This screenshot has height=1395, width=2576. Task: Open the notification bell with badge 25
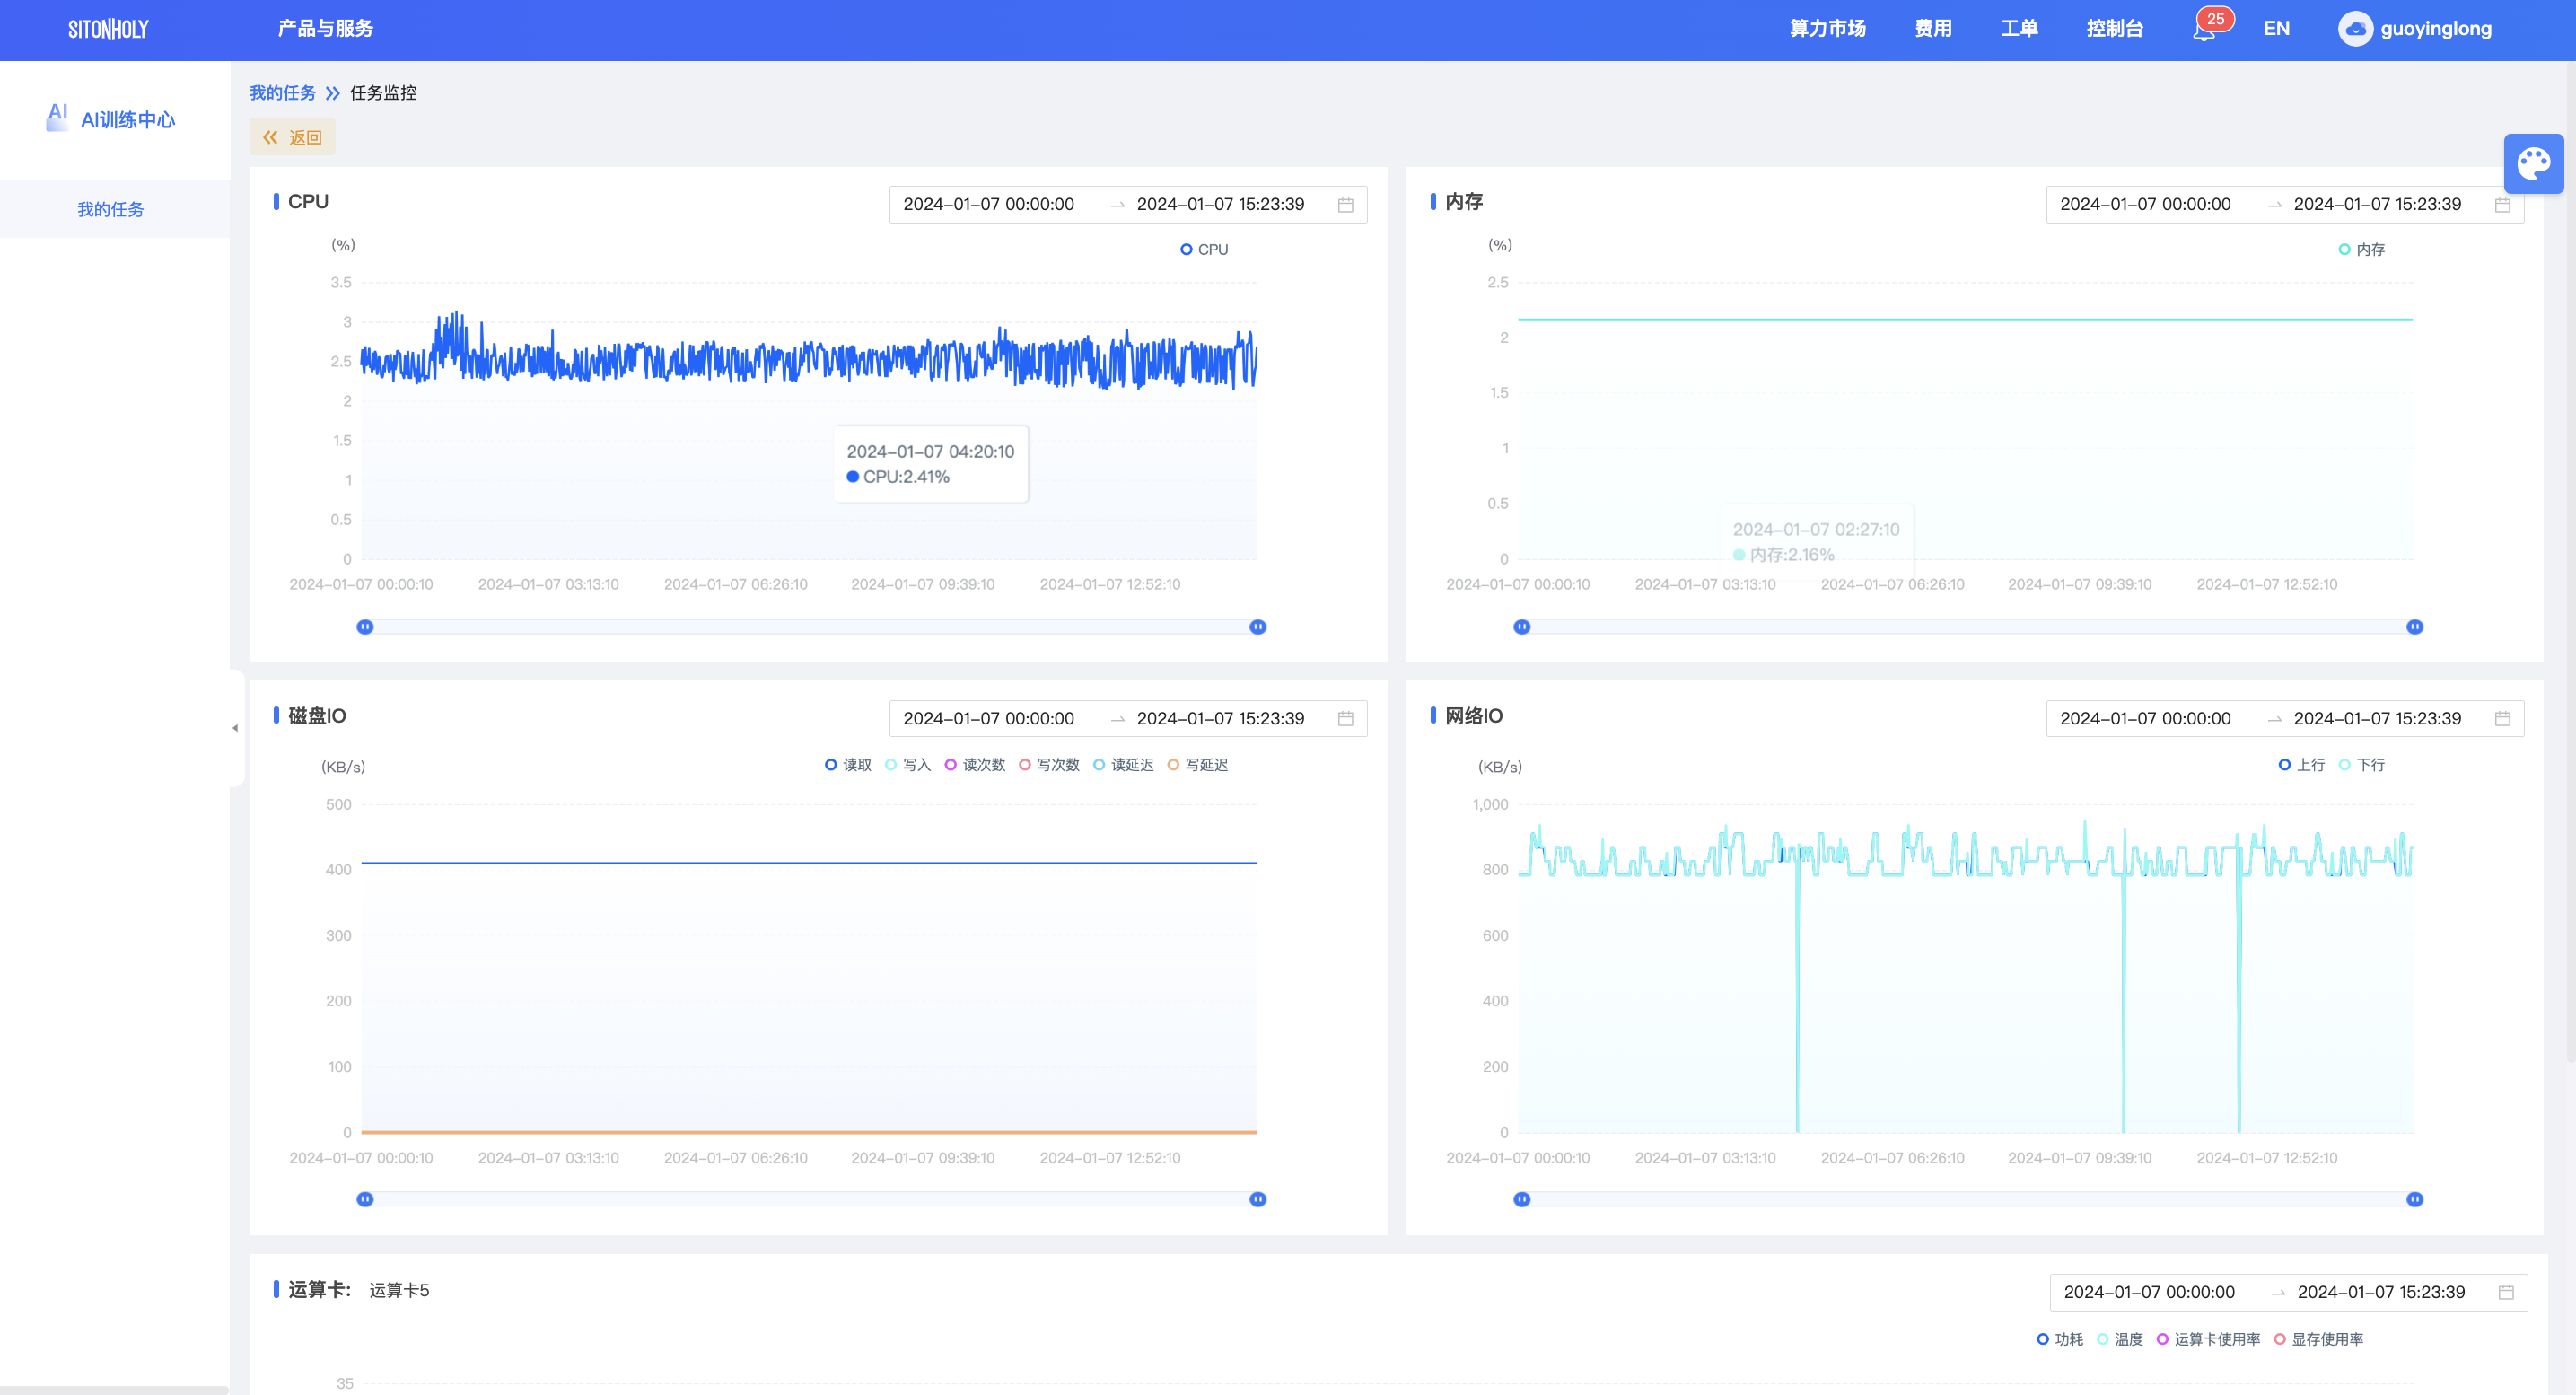[2204, 30]
